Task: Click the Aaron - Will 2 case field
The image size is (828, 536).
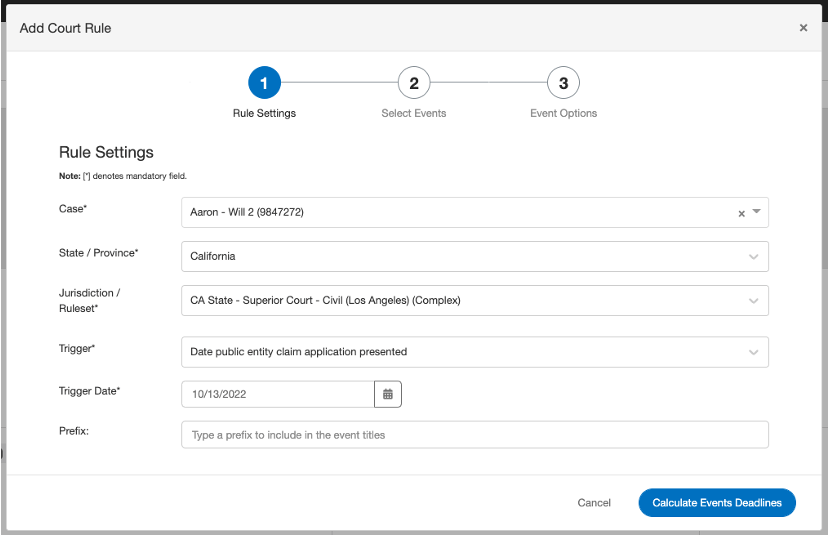Action: (475, 212)
